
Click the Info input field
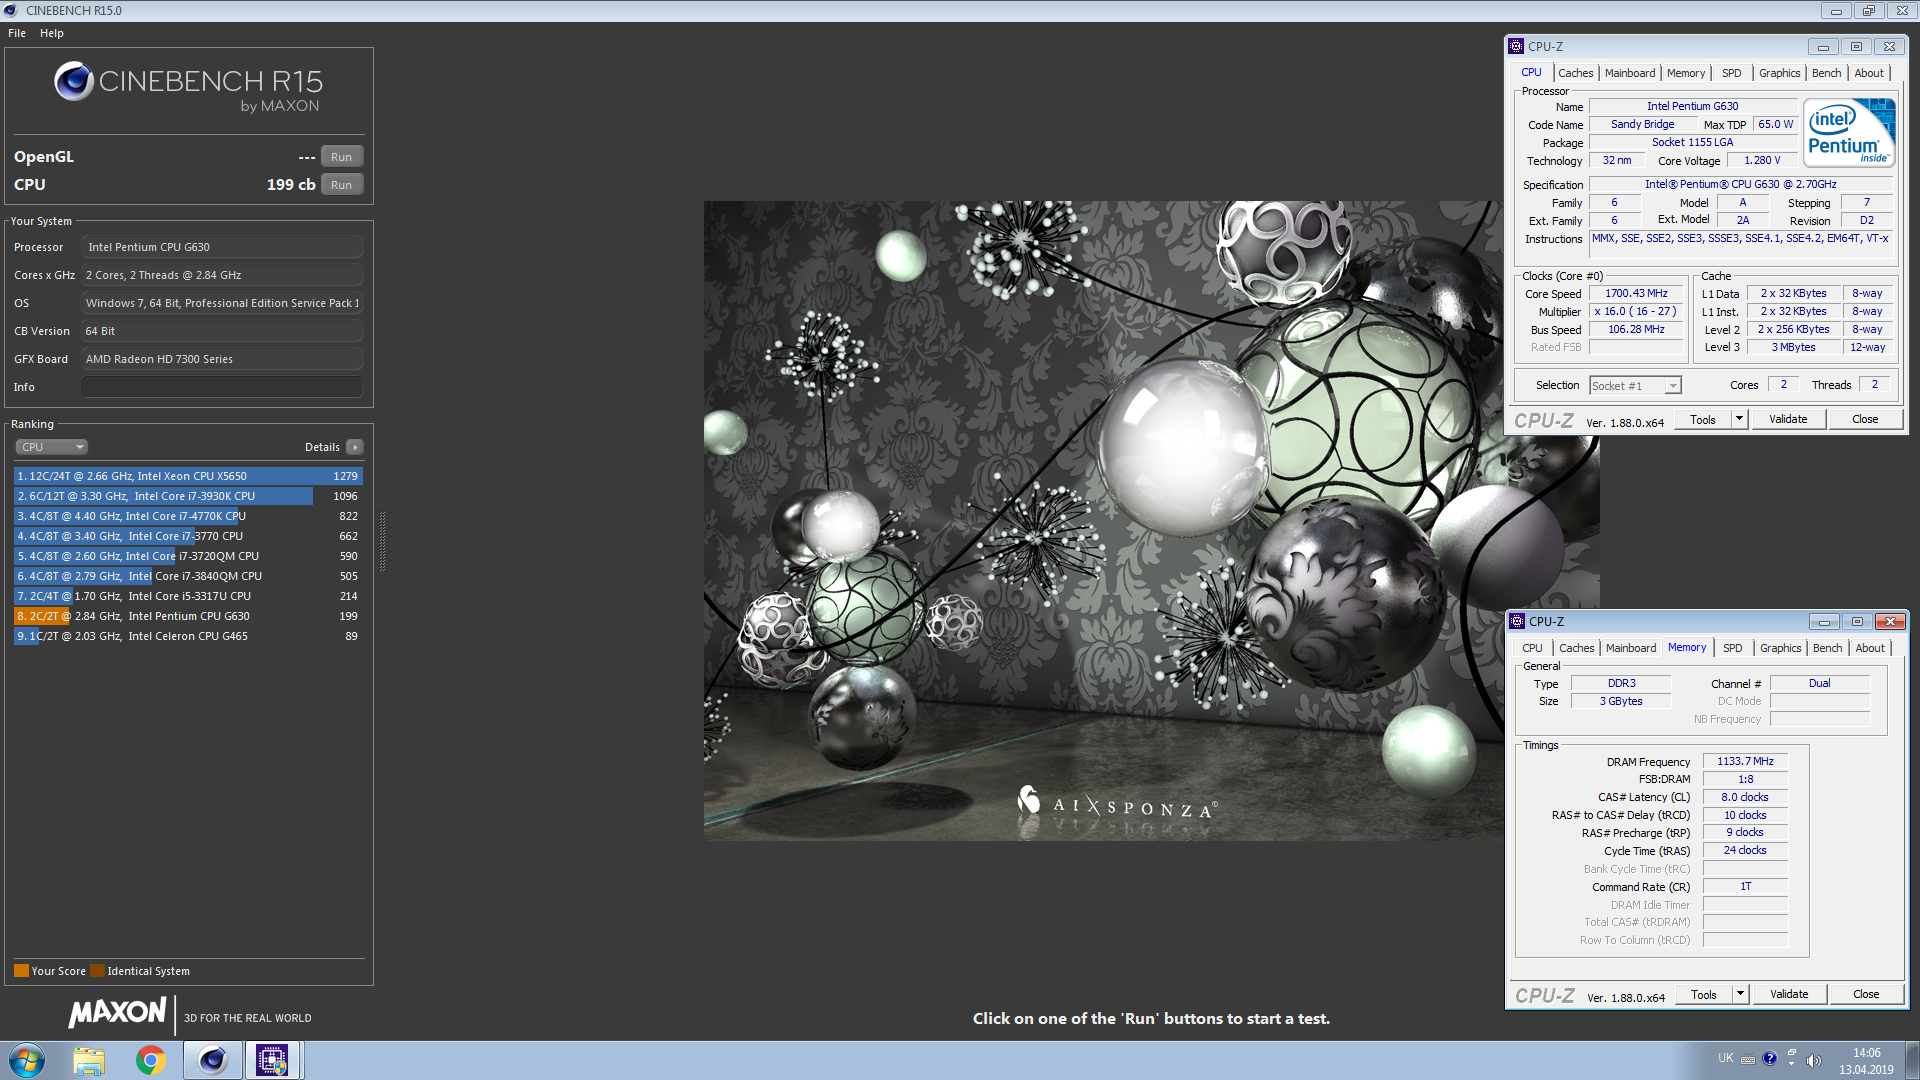pos(221,387)
